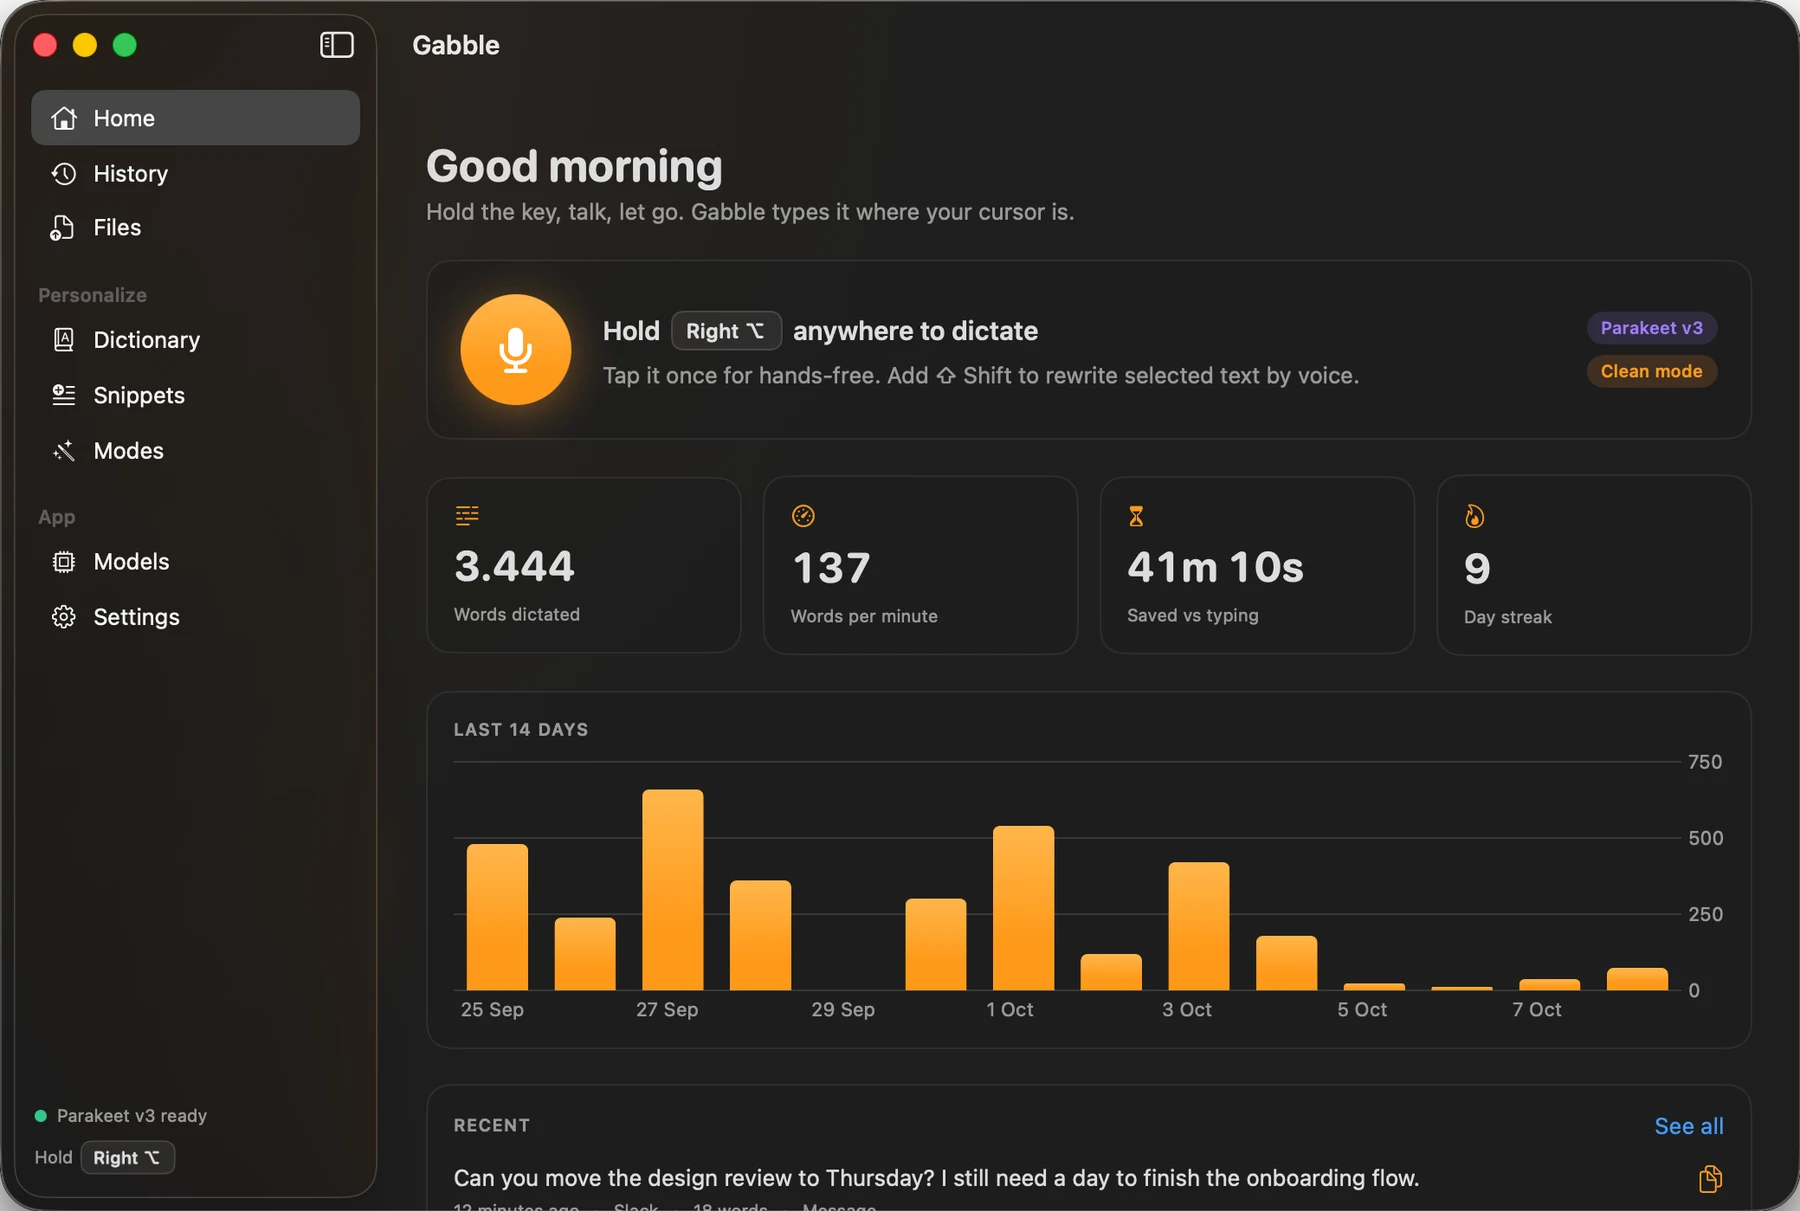
Task: Click the green Parakeet v3 ready status dot
Action: [x=41, y=1116]
